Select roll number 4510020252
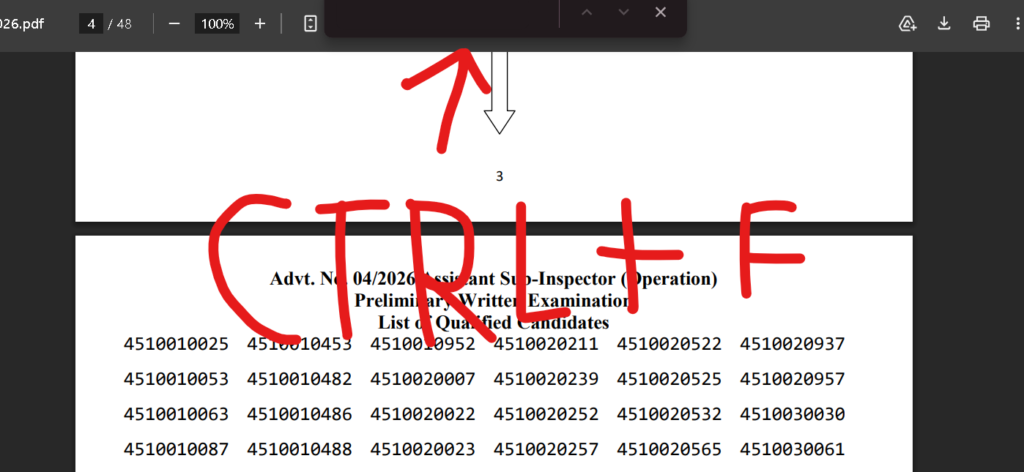1024x472 pixels. click(546, 415)
